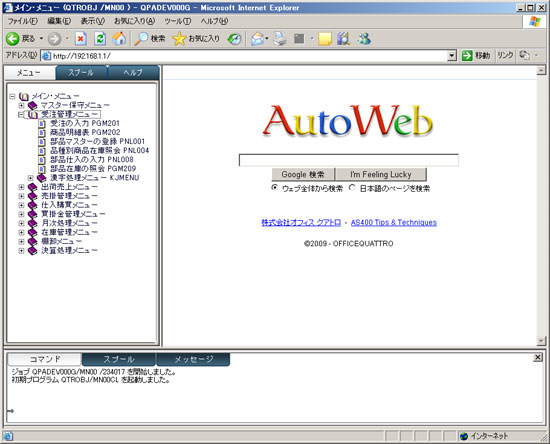The image size is (550, 444).
Task: Expand 決算処理メニュー node
Action: click(21, 250)
